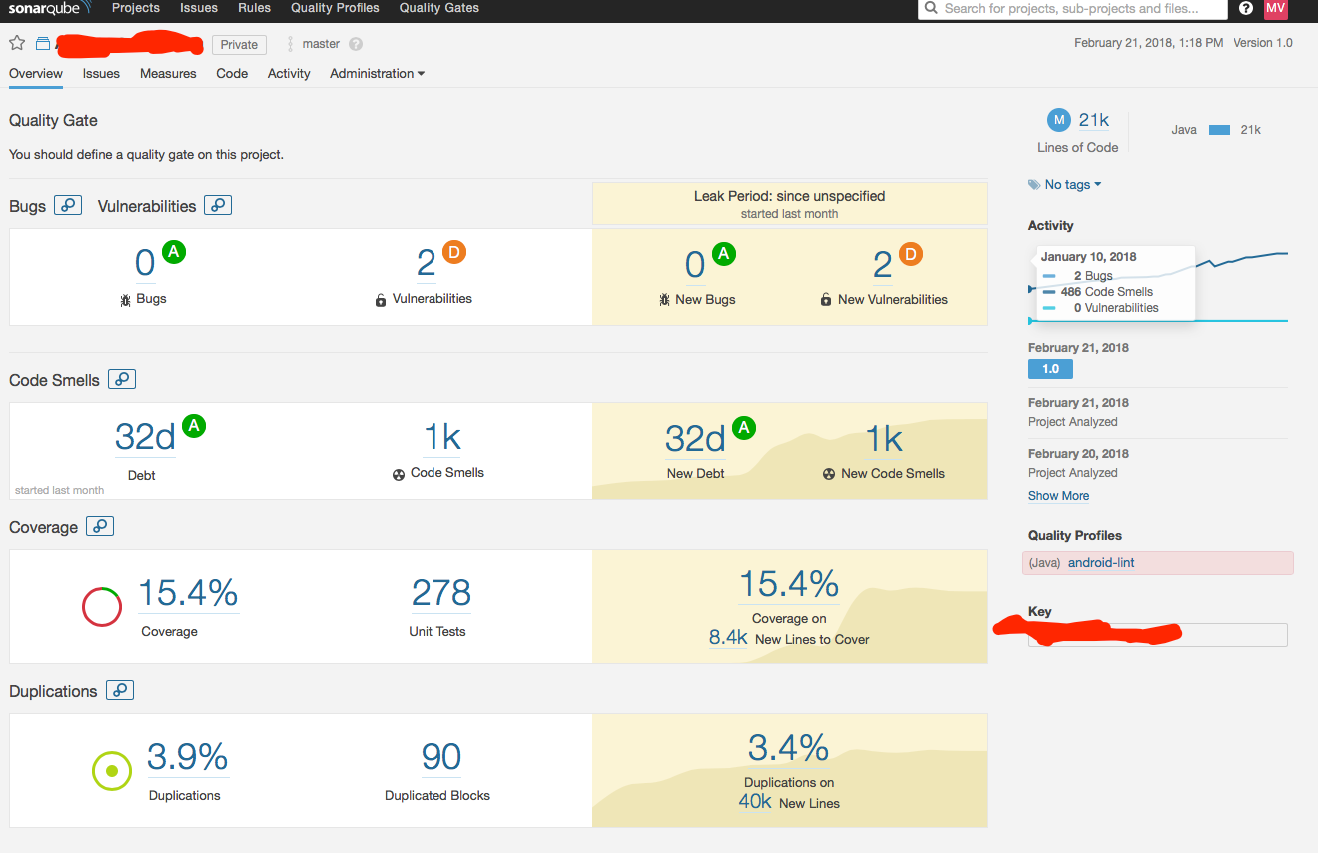The width and height of the screenshot is (1318, 853).
Task: Click the tag icon next to No tags
Action: (x=1035, y=184)
